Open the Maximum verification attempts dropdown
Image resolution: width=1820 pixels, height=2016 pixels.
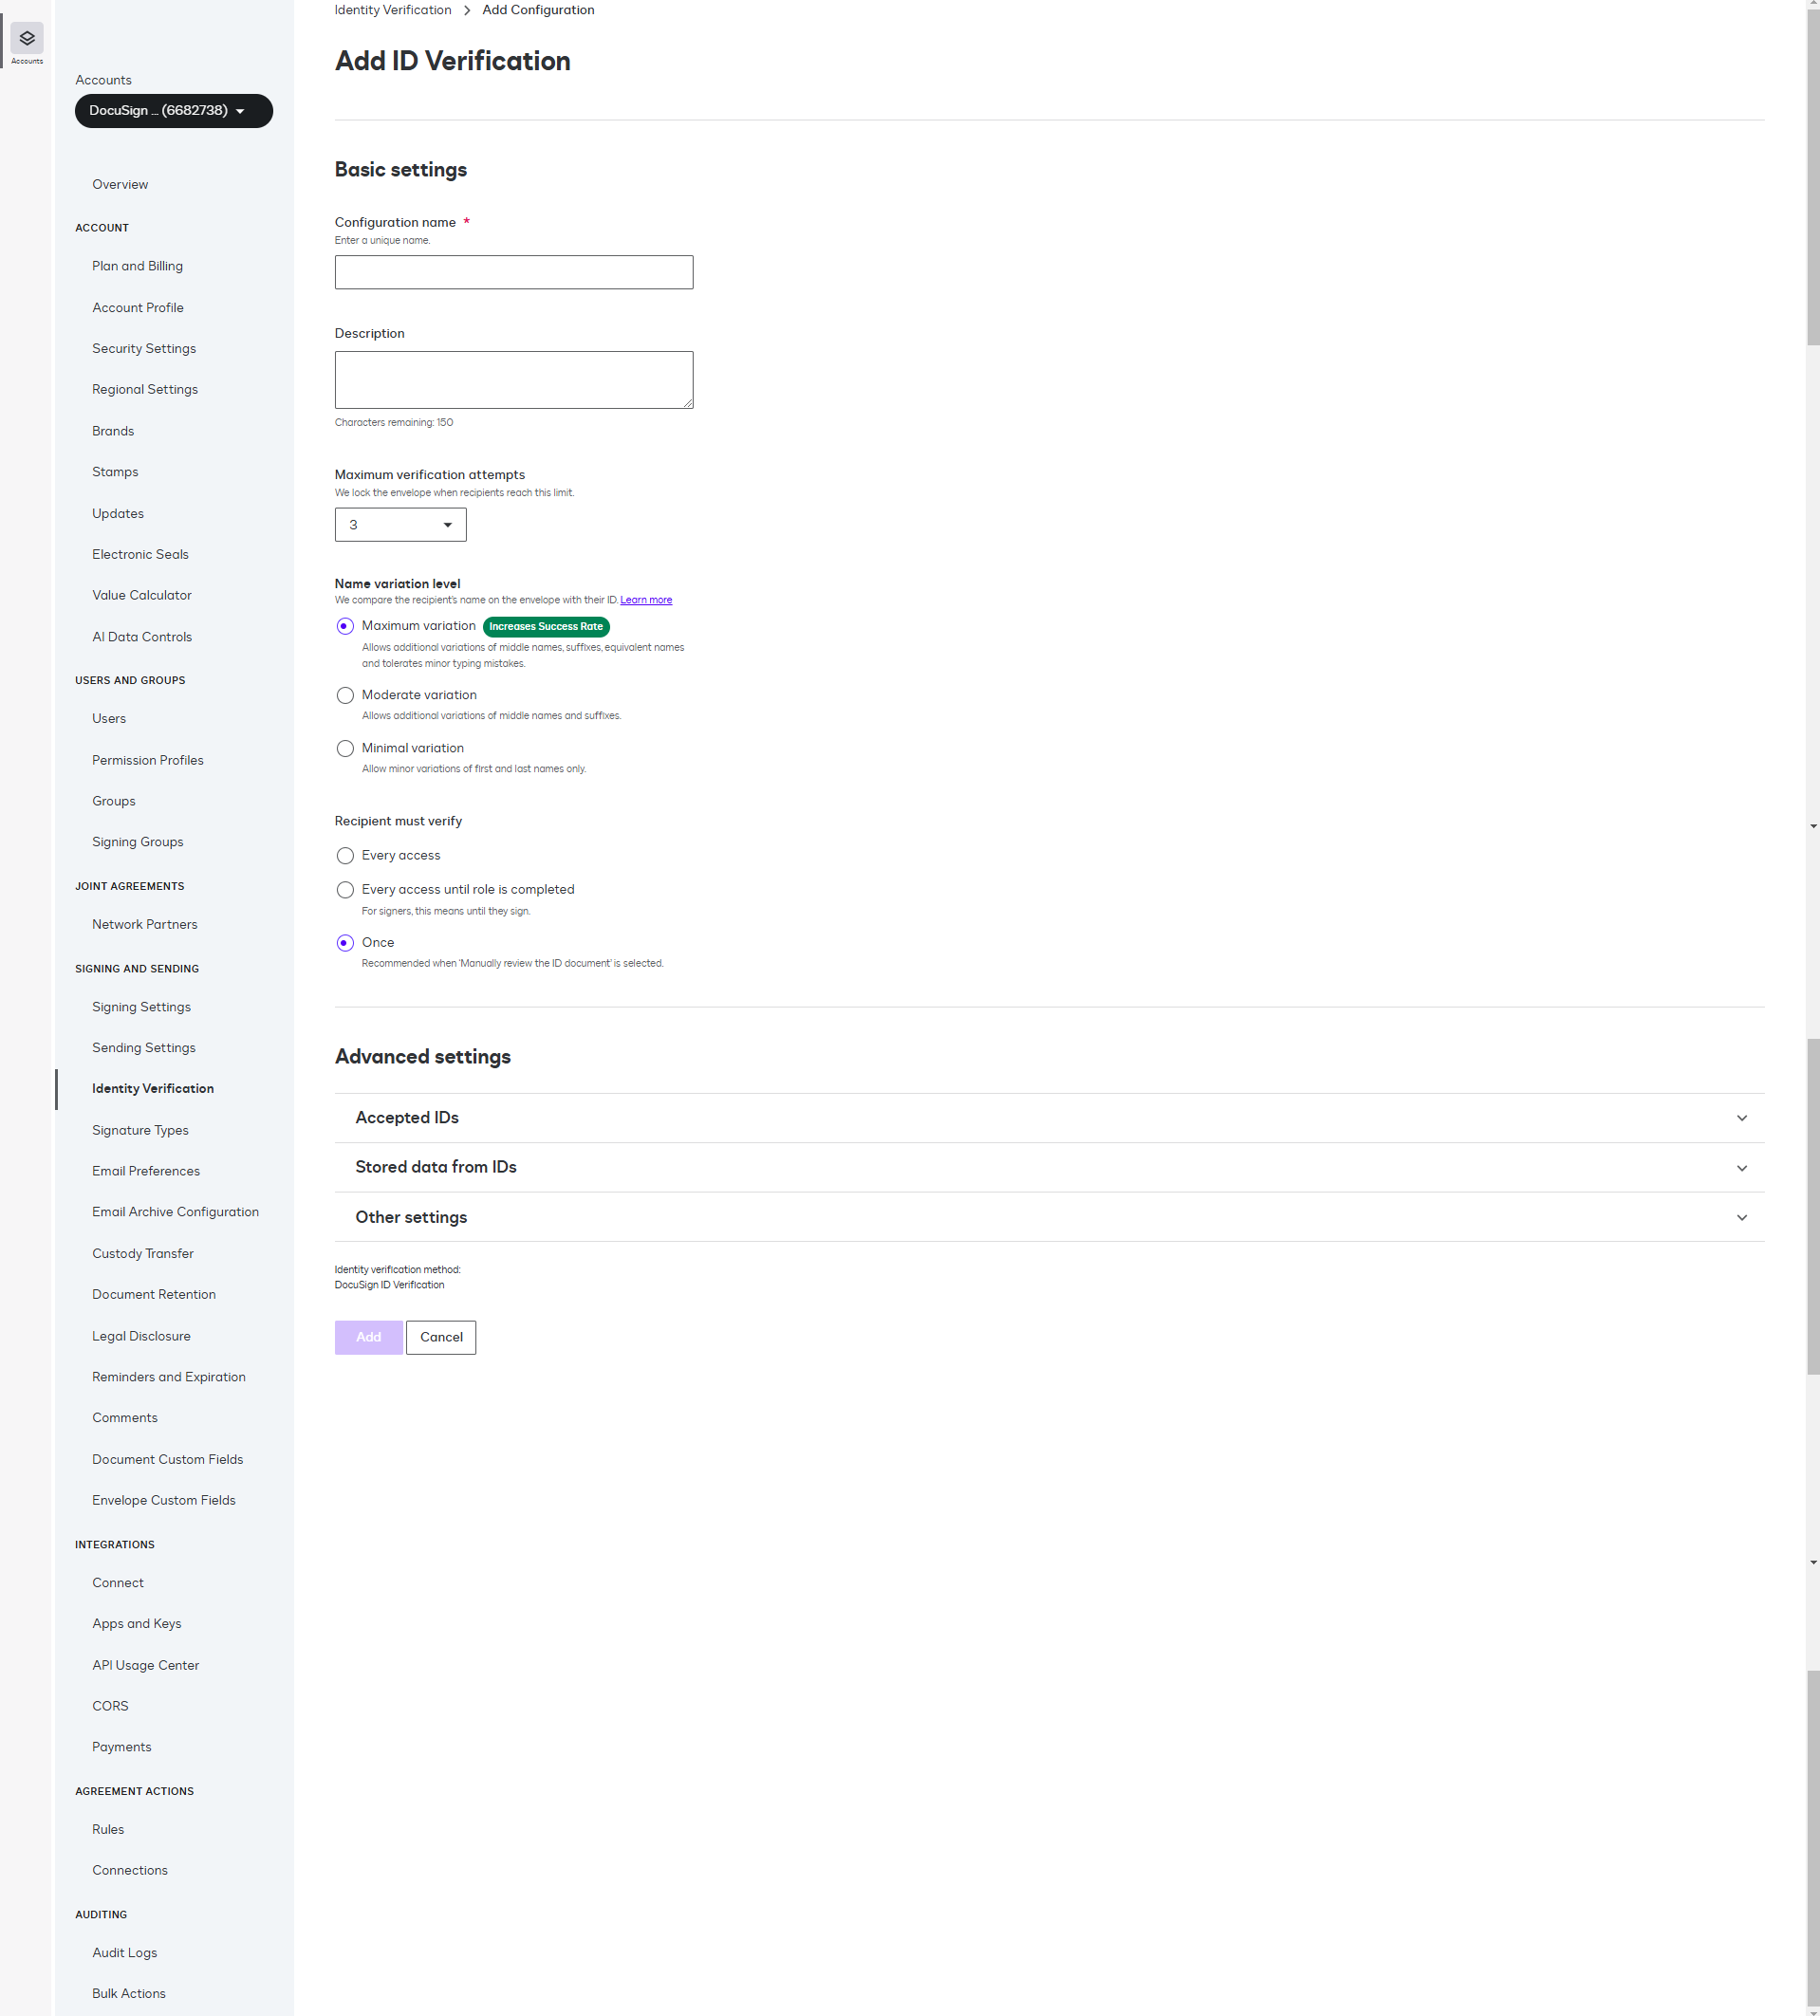pos(400,525)
